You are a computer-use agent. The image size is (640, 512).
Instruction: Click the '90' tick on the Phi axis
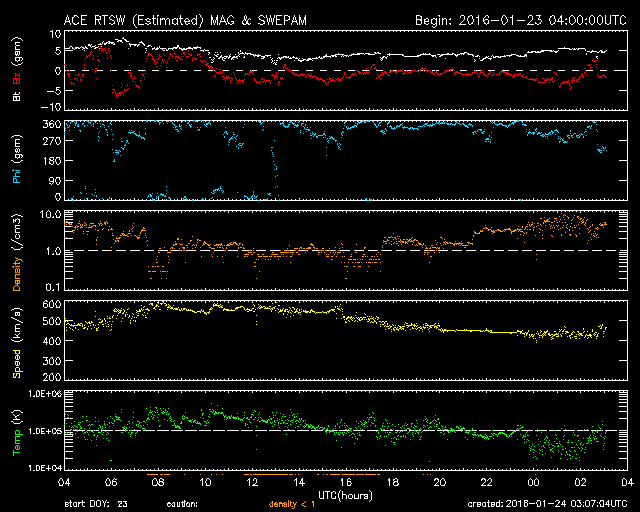[56, 180]
